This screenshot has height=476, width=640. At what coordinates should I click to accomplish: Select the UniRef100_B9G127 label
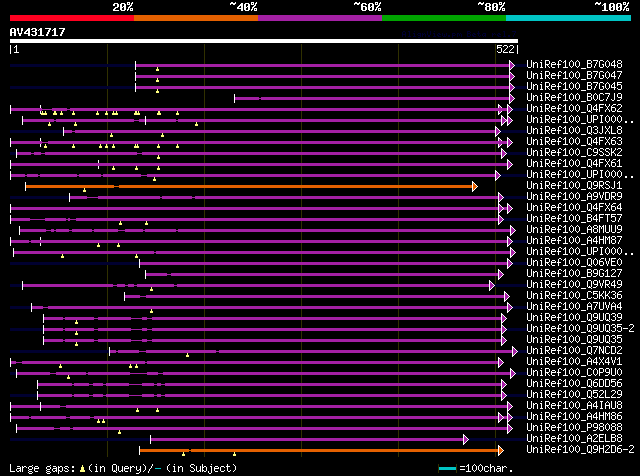[x=574, y=274]
